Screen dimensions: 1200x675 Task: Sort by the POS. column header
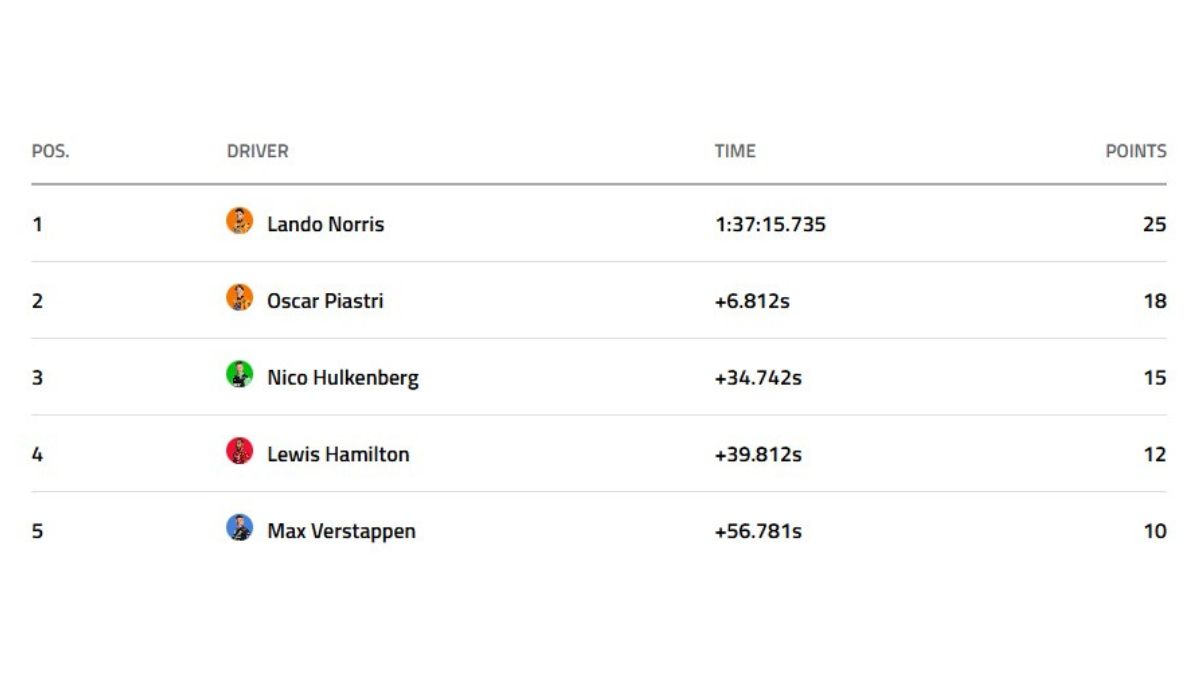click(50, 152)
